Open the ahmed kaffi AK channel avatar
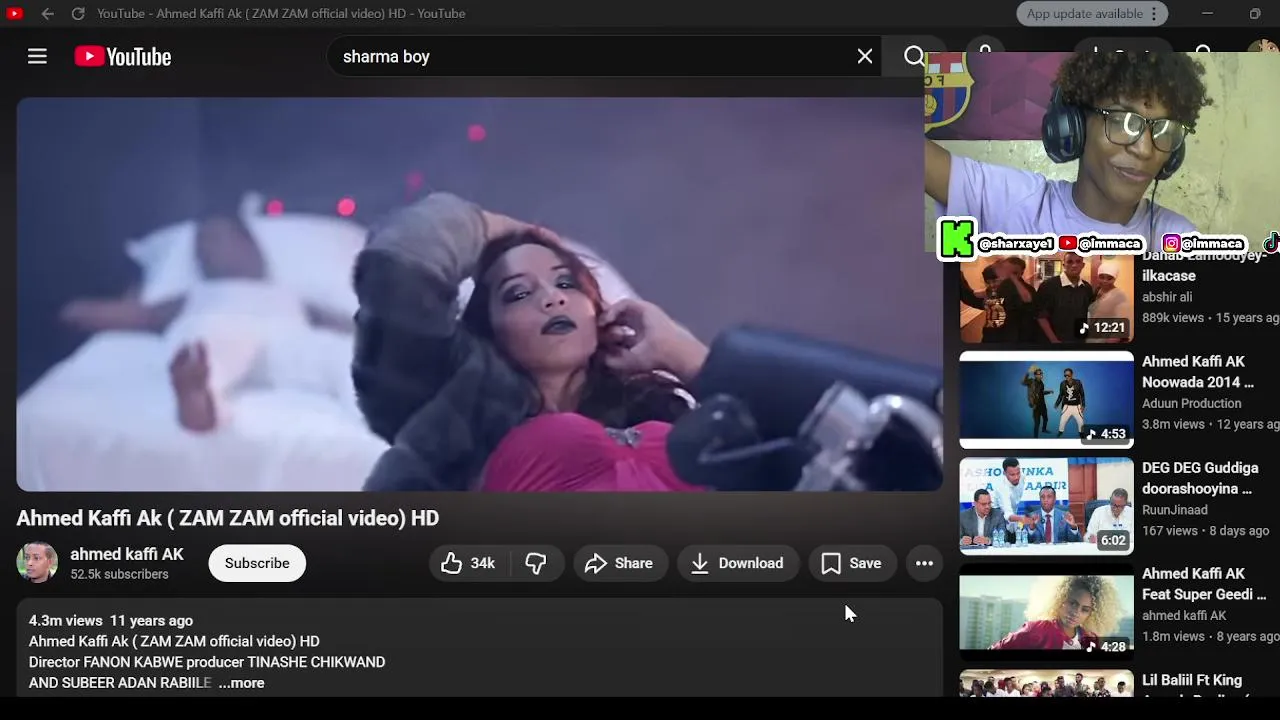 [x=37, y=563]
